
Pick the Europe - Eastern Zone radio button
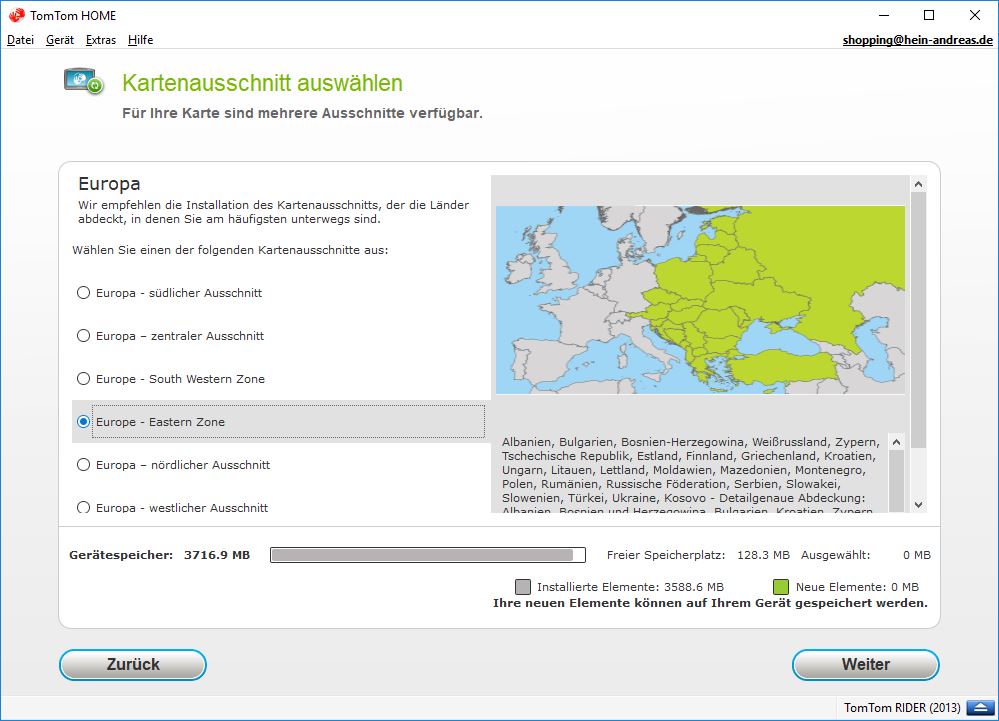(x=84, y=422)
